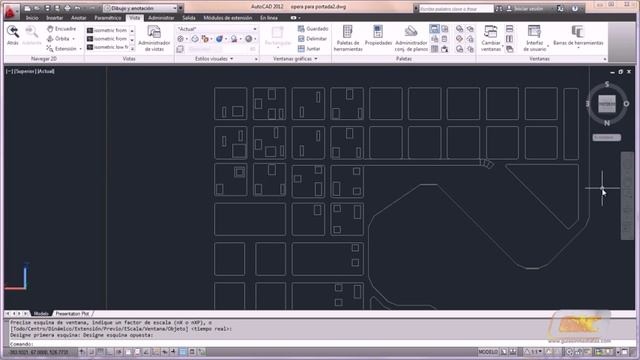640x360 pixels.
Task: Click the ViewCube coordinate system button
Action: [607, 137]
